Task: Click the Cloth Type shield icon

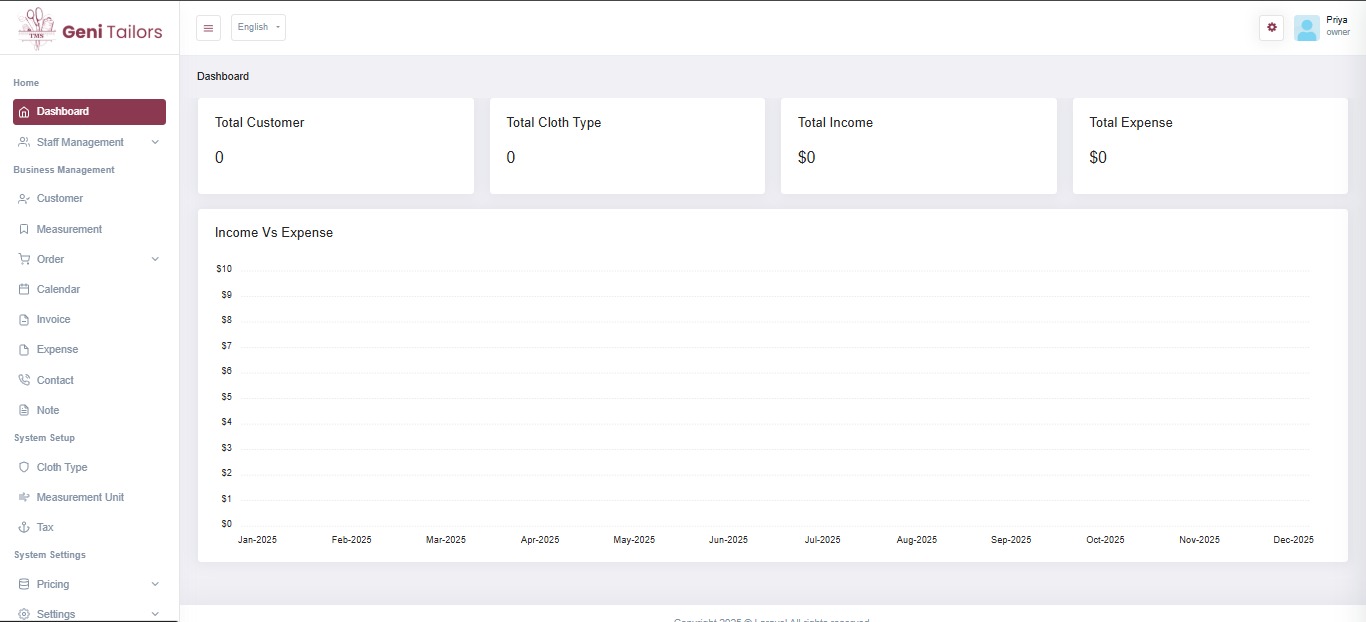Action: coord(24,467)
